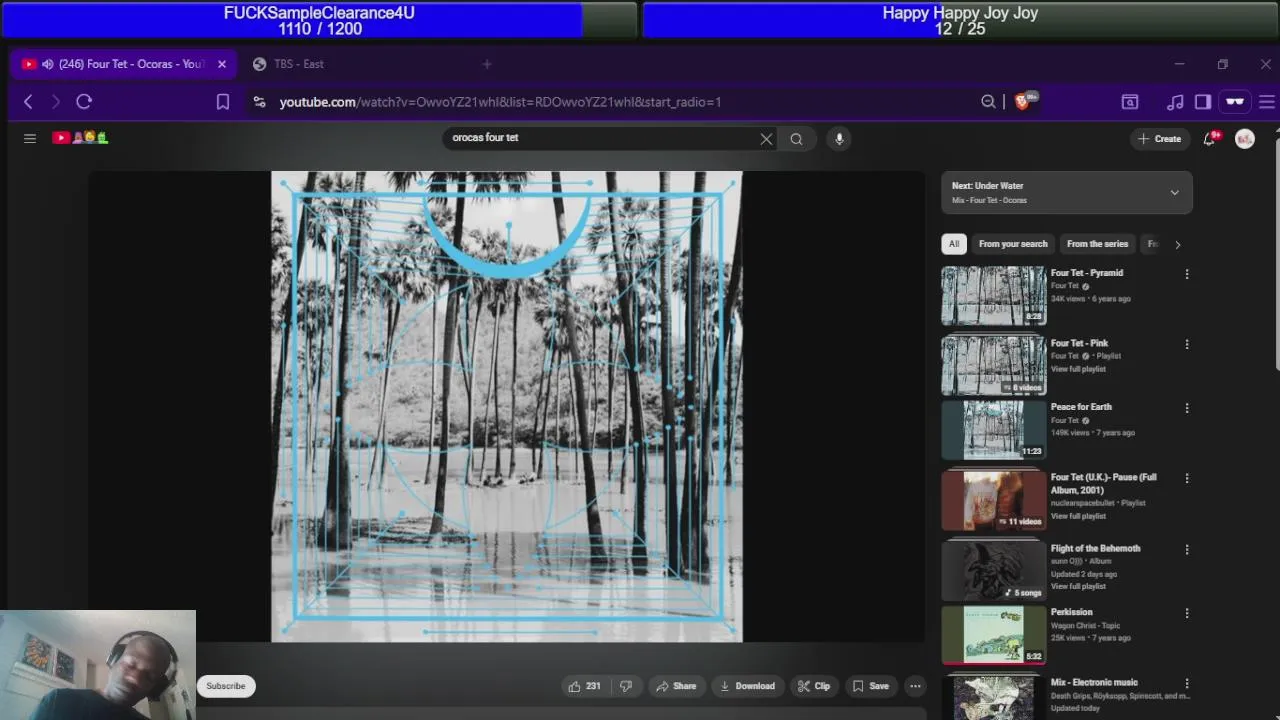Image resolution: width=1280 pixels, height=720 pixels.
Task: Select the Four Tet - Ocoras browser tab
Action: click(x=123, y=64)
